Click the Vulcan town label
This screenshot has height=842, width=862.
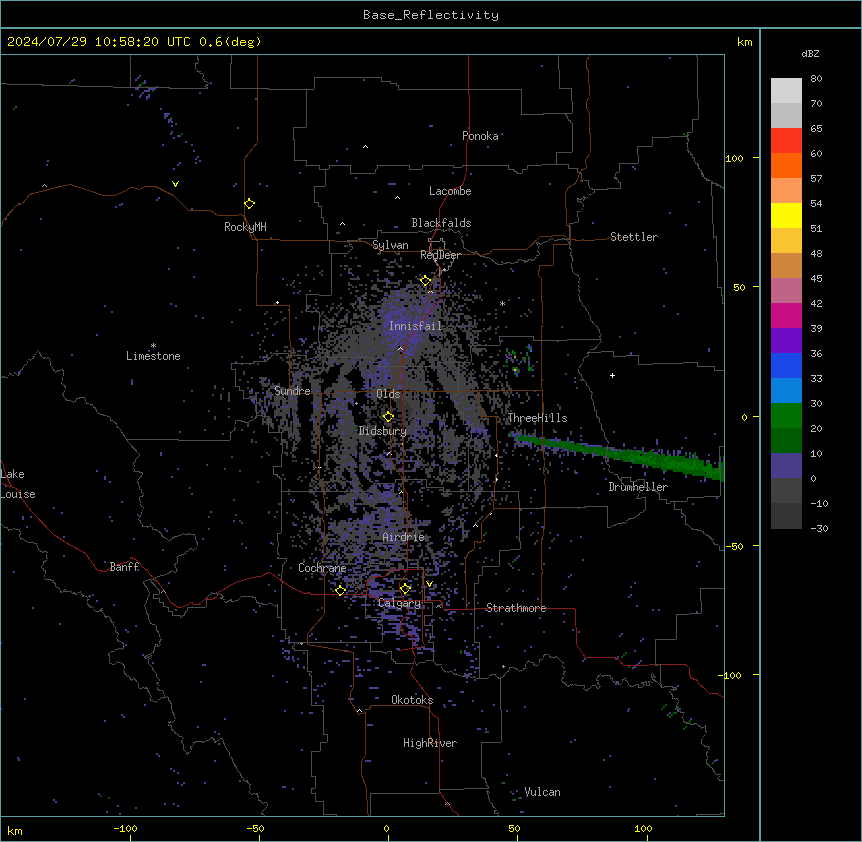pos(543,792)
